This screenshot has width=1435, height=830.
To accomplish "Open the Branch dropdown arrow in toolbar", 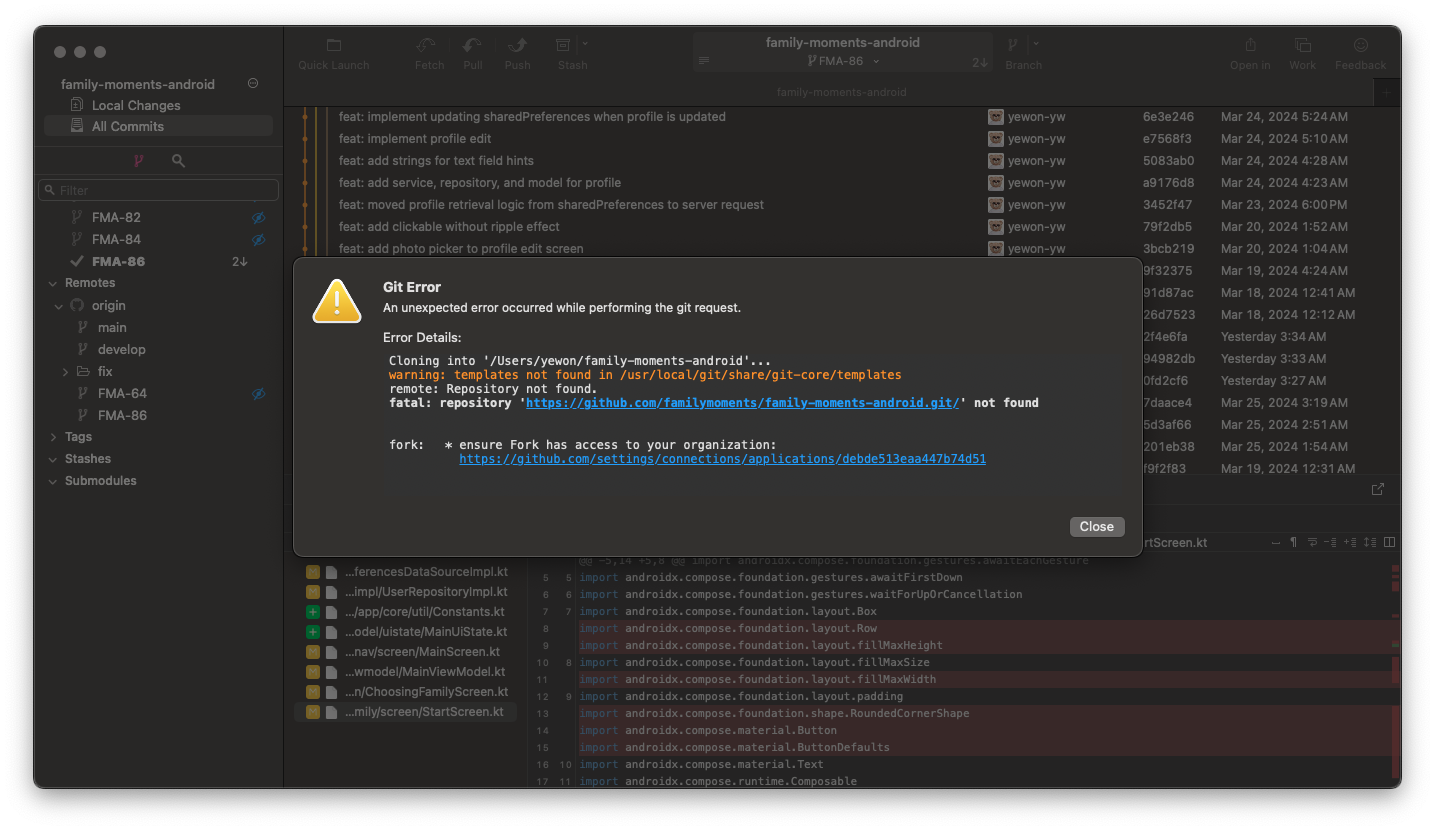I will (x=1035, y=44).
